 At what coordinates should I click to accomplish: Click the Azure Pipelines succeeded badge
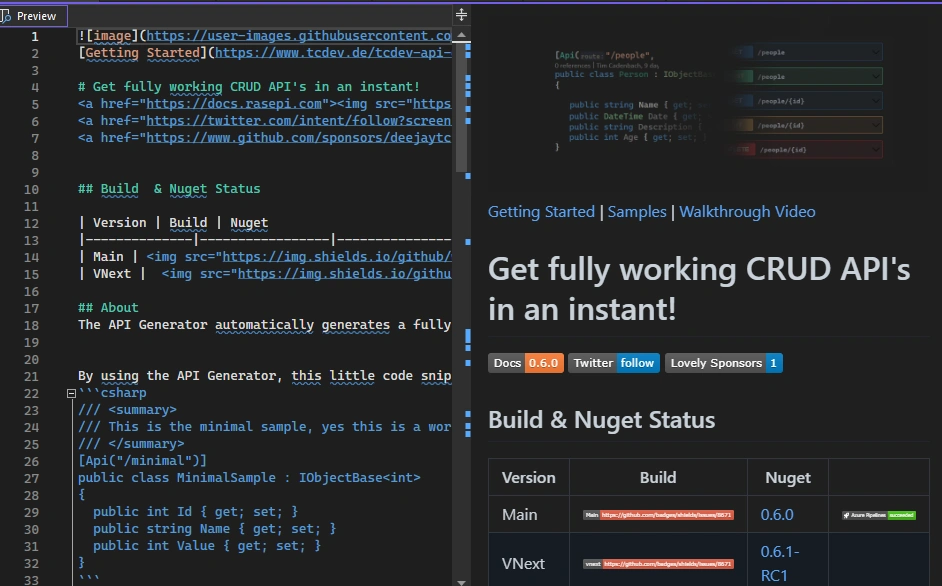878,515
